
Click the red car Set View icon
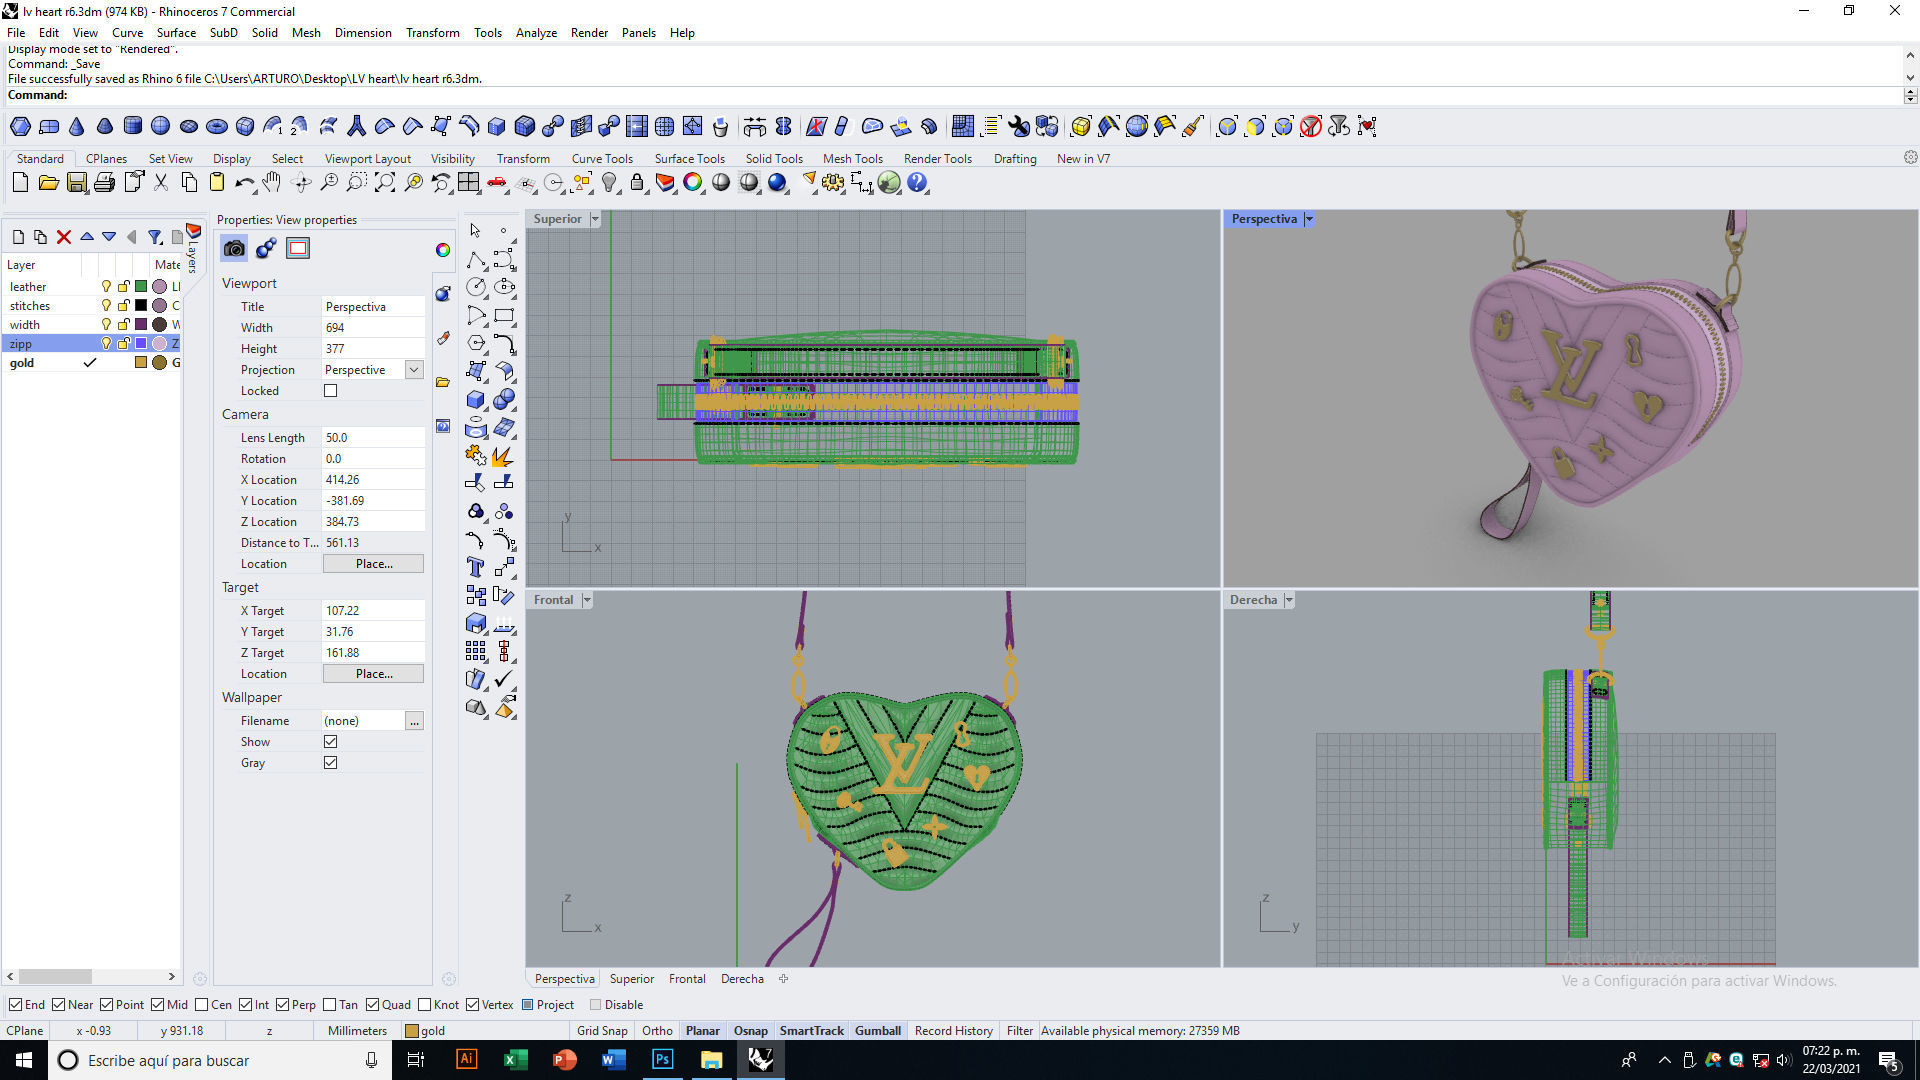496,183
